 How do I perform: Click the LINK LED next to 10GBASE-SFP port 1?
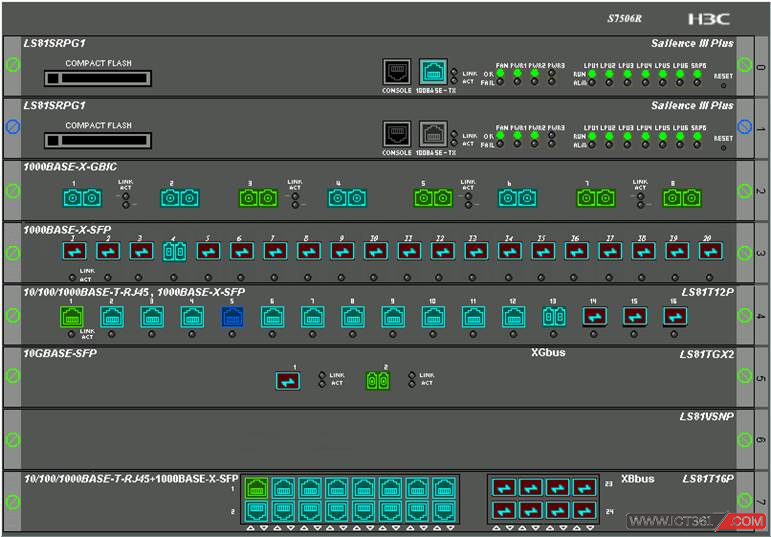[322, 375]
